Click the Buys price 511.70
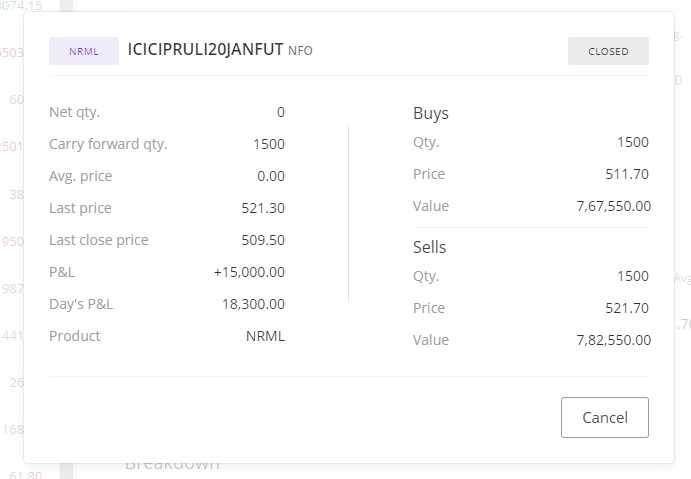The image size is (691, 479). (x=627, y=174)
